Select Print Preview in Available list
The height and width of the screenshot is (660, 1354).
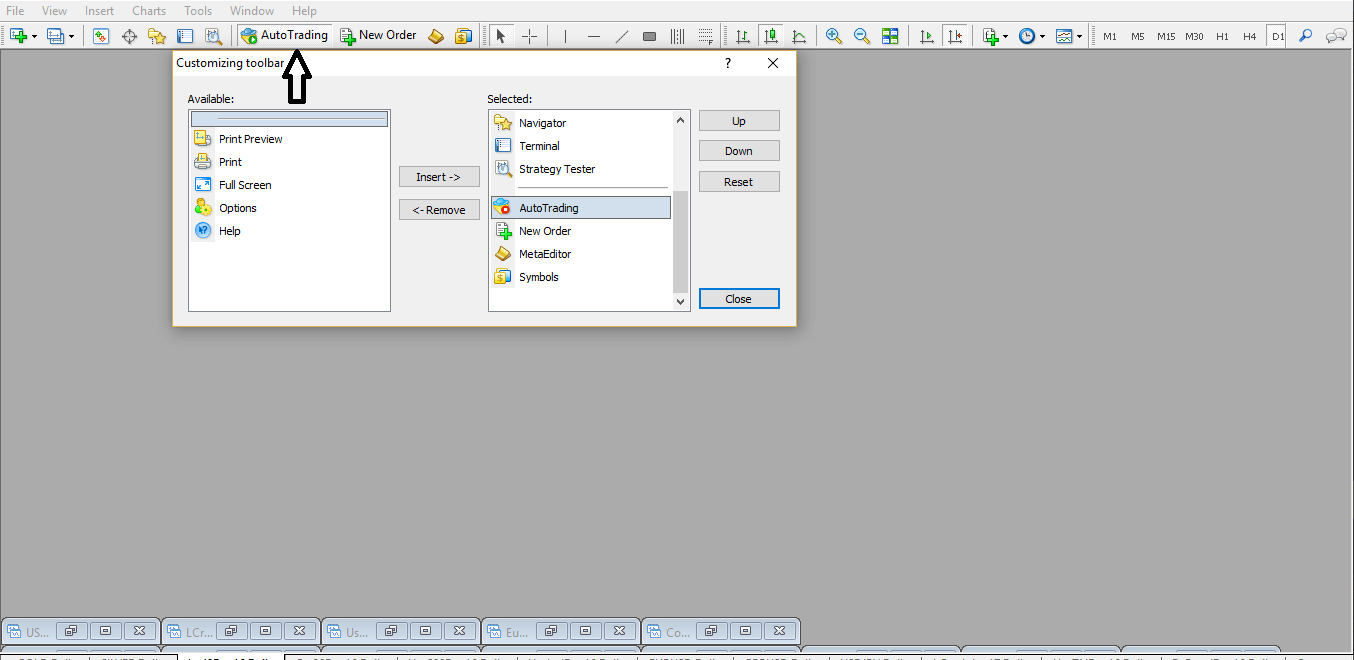point(289,139)
